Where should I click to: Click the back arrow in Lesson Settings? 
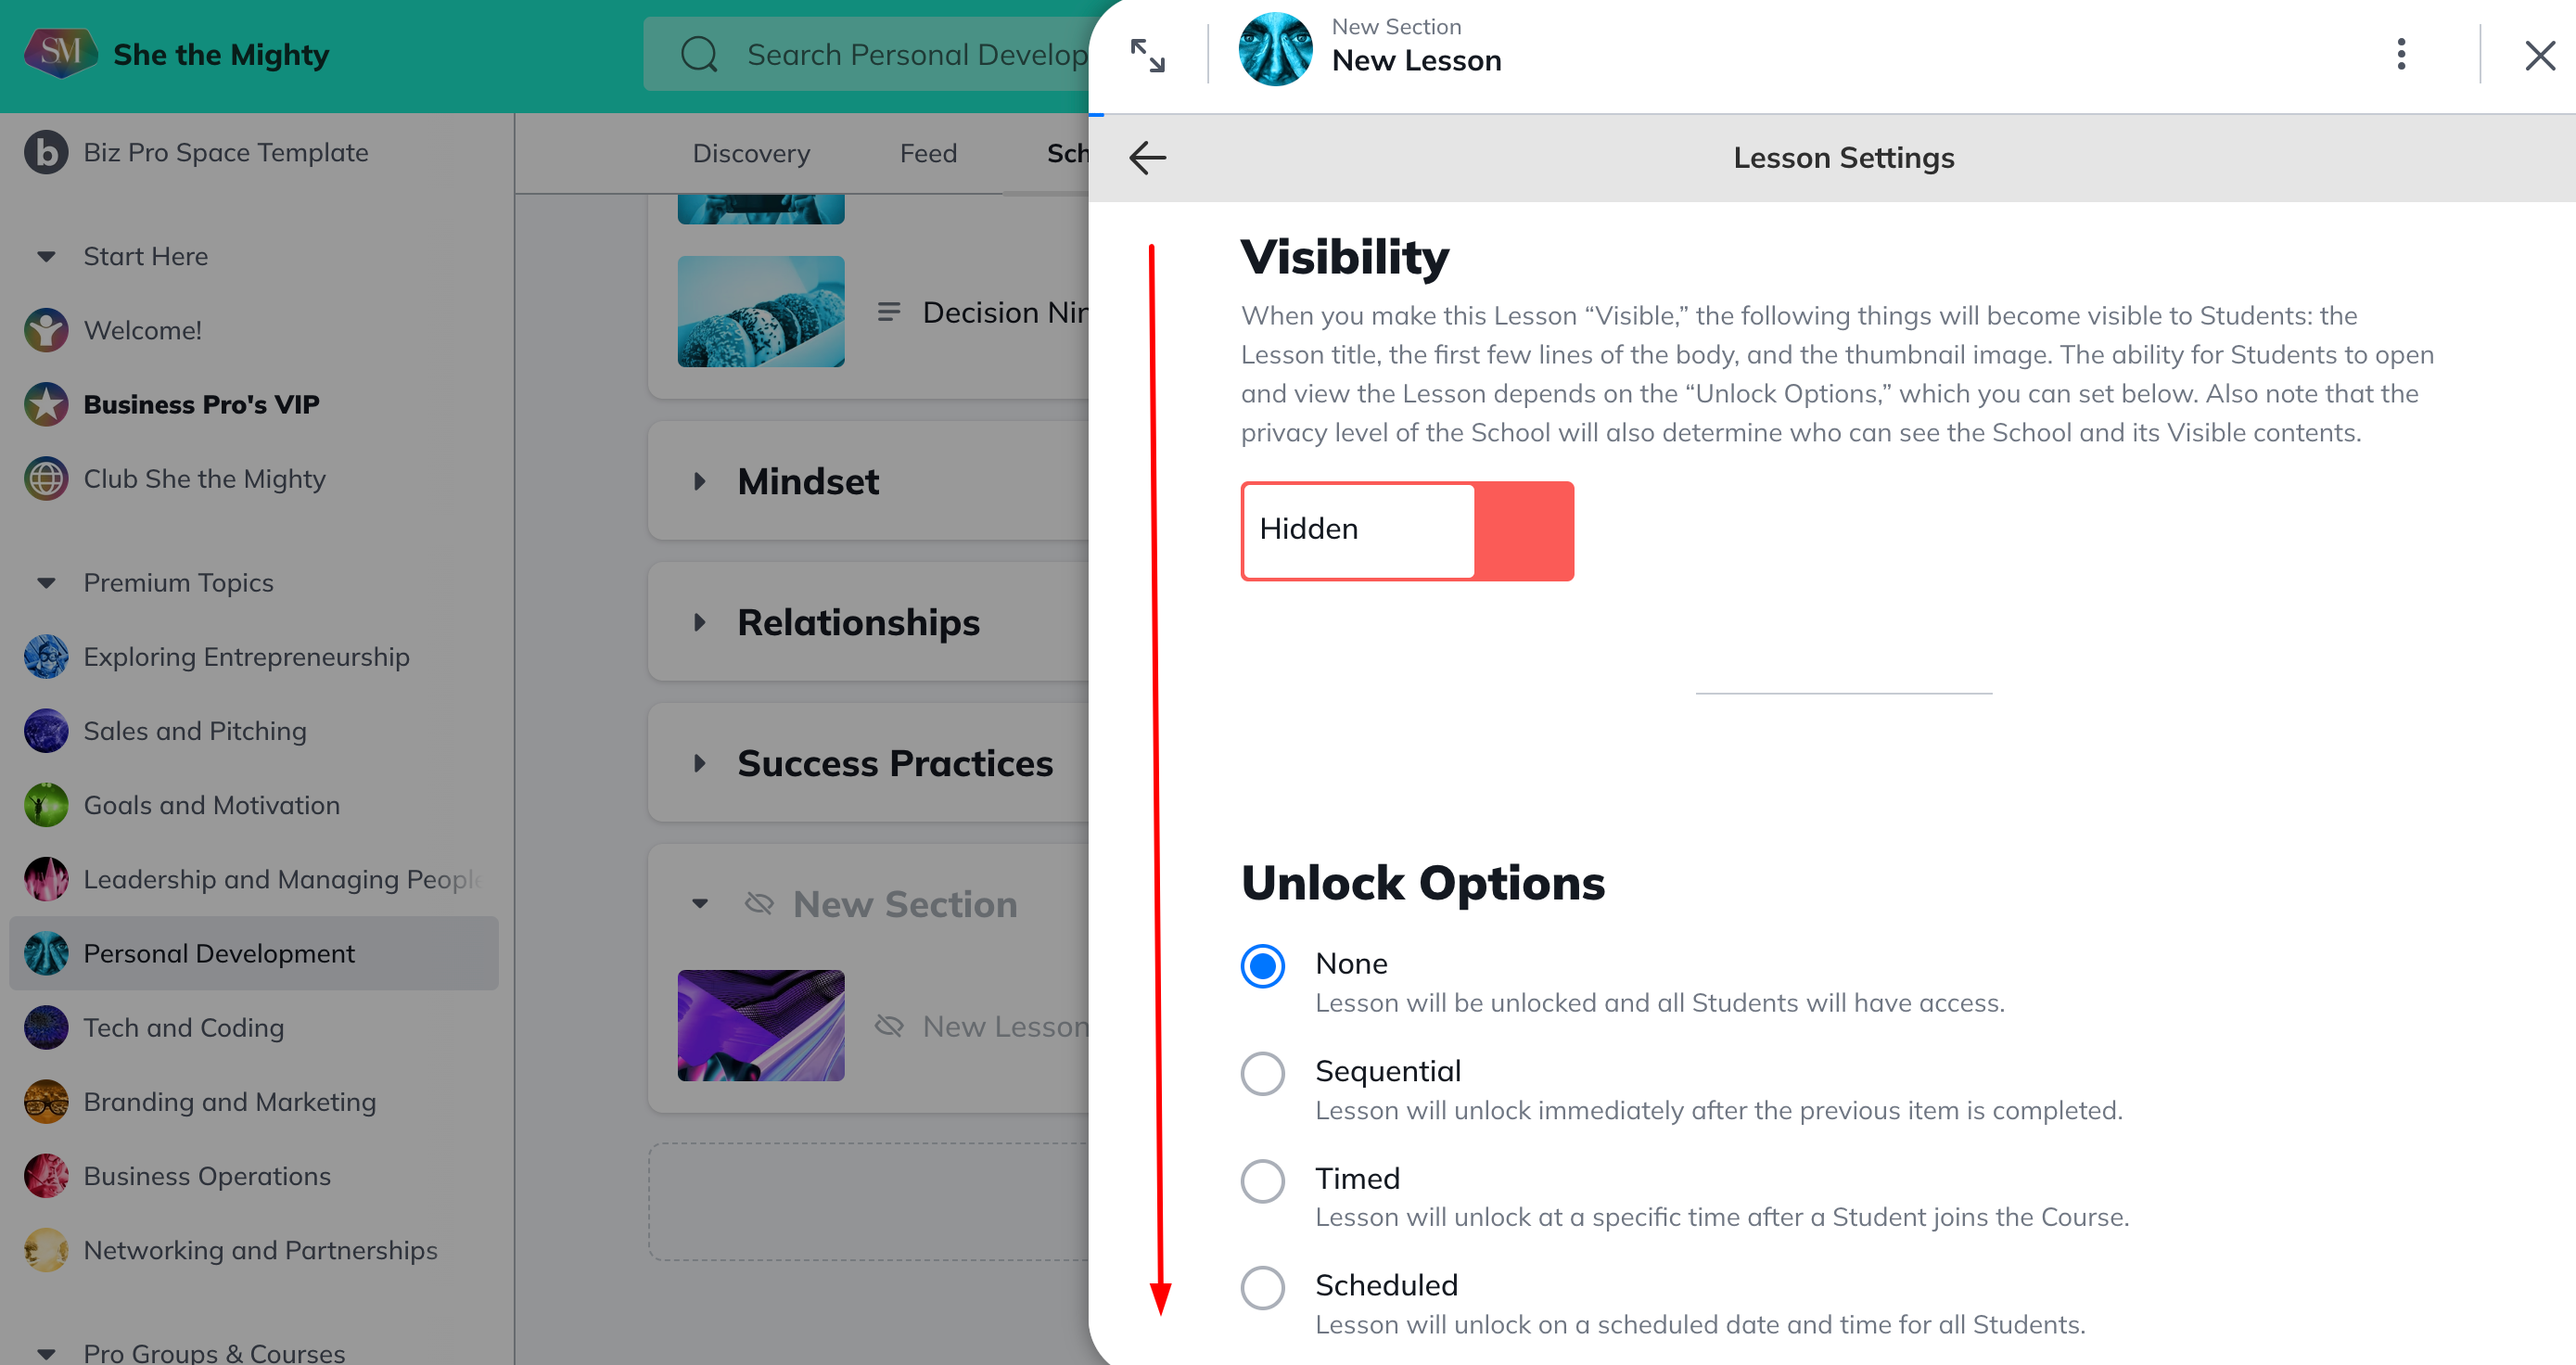pyautogui.click(x=1147, y=157)
